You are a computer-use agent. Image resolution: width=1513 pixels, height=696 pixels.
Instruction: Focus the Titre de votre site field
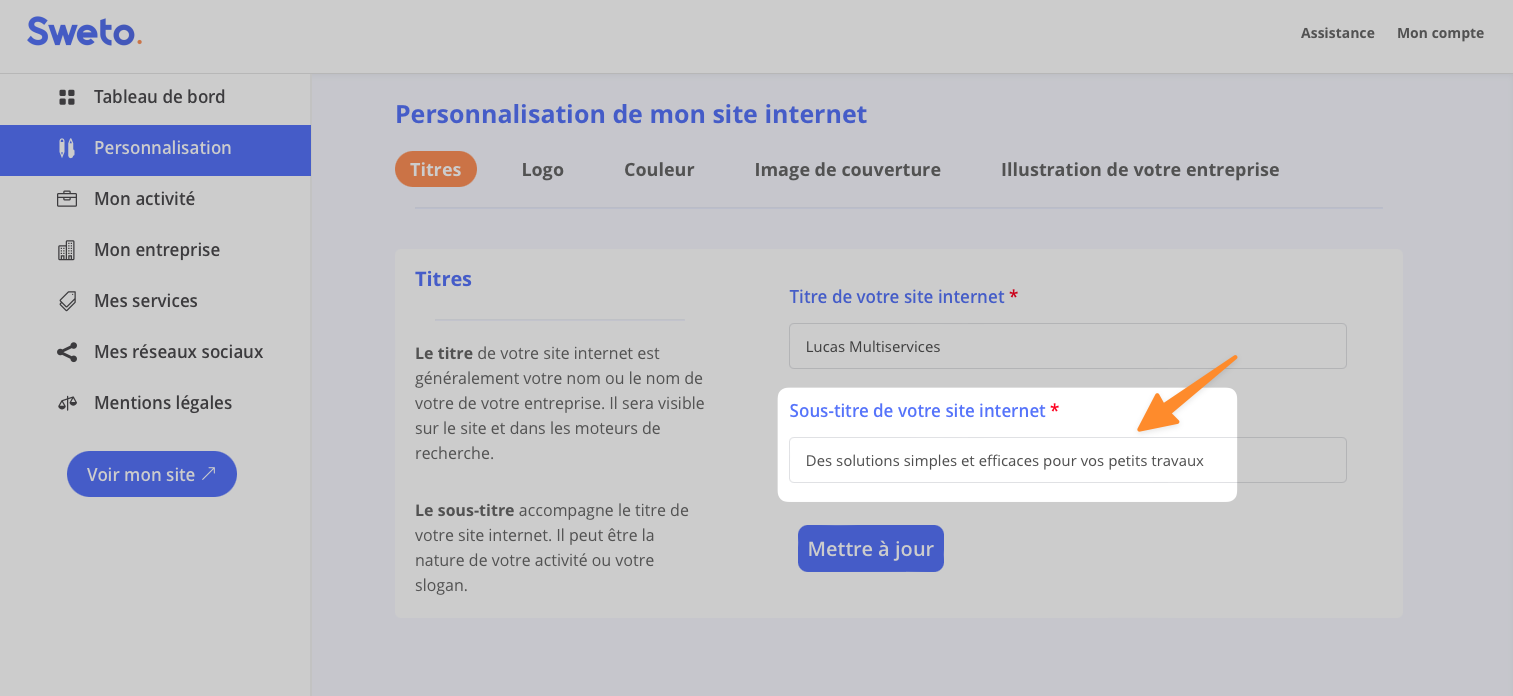click(1067, 346)
